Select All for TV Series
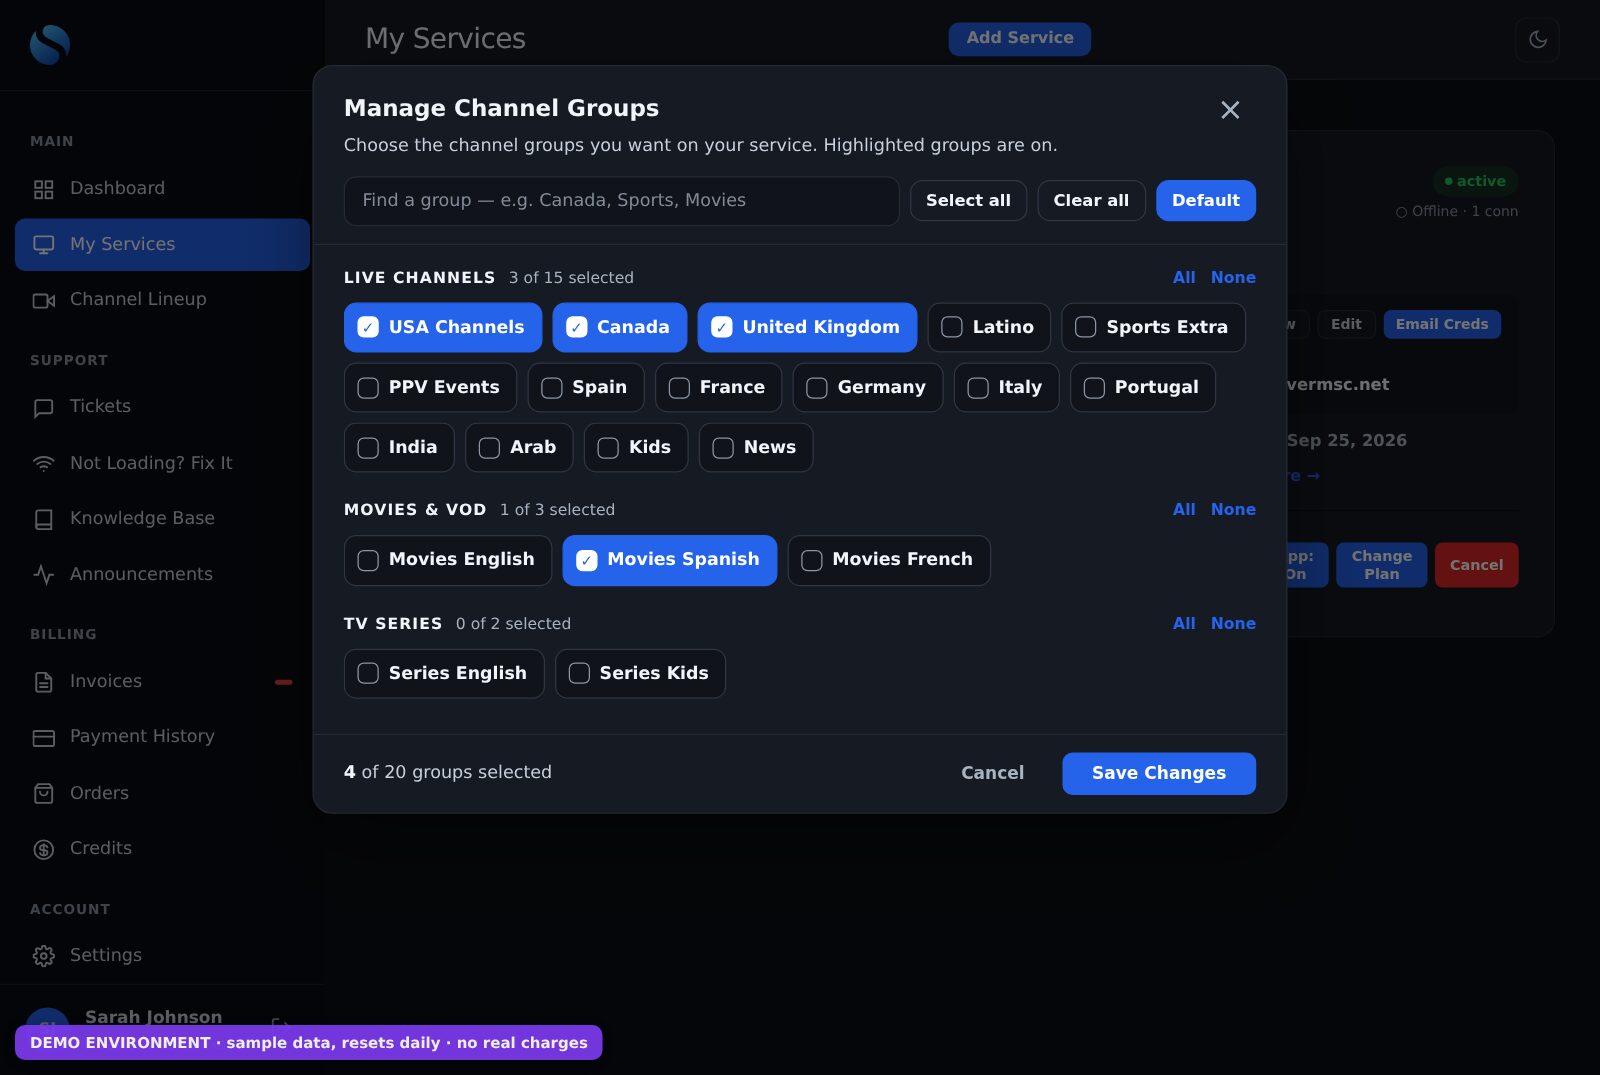The width and height of the screenshot is (1600, 1075). (1184, 624)
